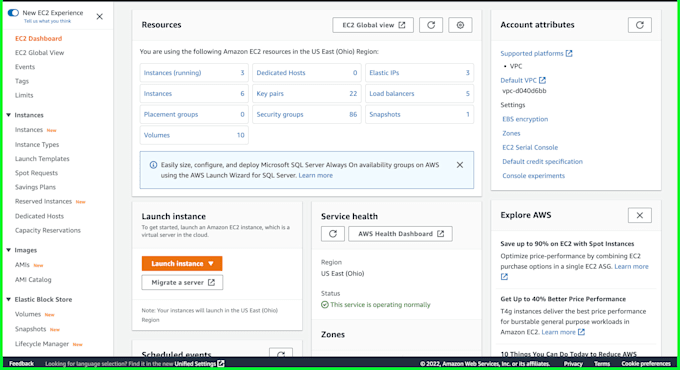The image size is (680, 370).
Task: Open AMIs in sidebar
Action: 22,265
